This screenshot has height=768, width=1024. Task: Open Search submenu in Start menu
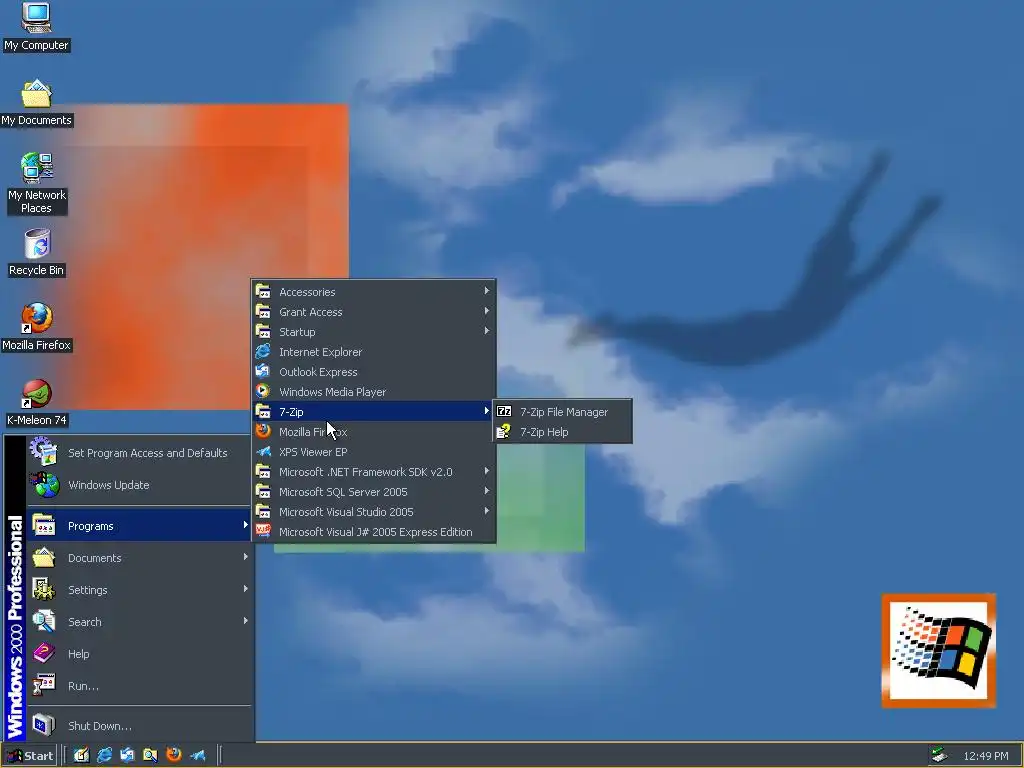[138, 622]
